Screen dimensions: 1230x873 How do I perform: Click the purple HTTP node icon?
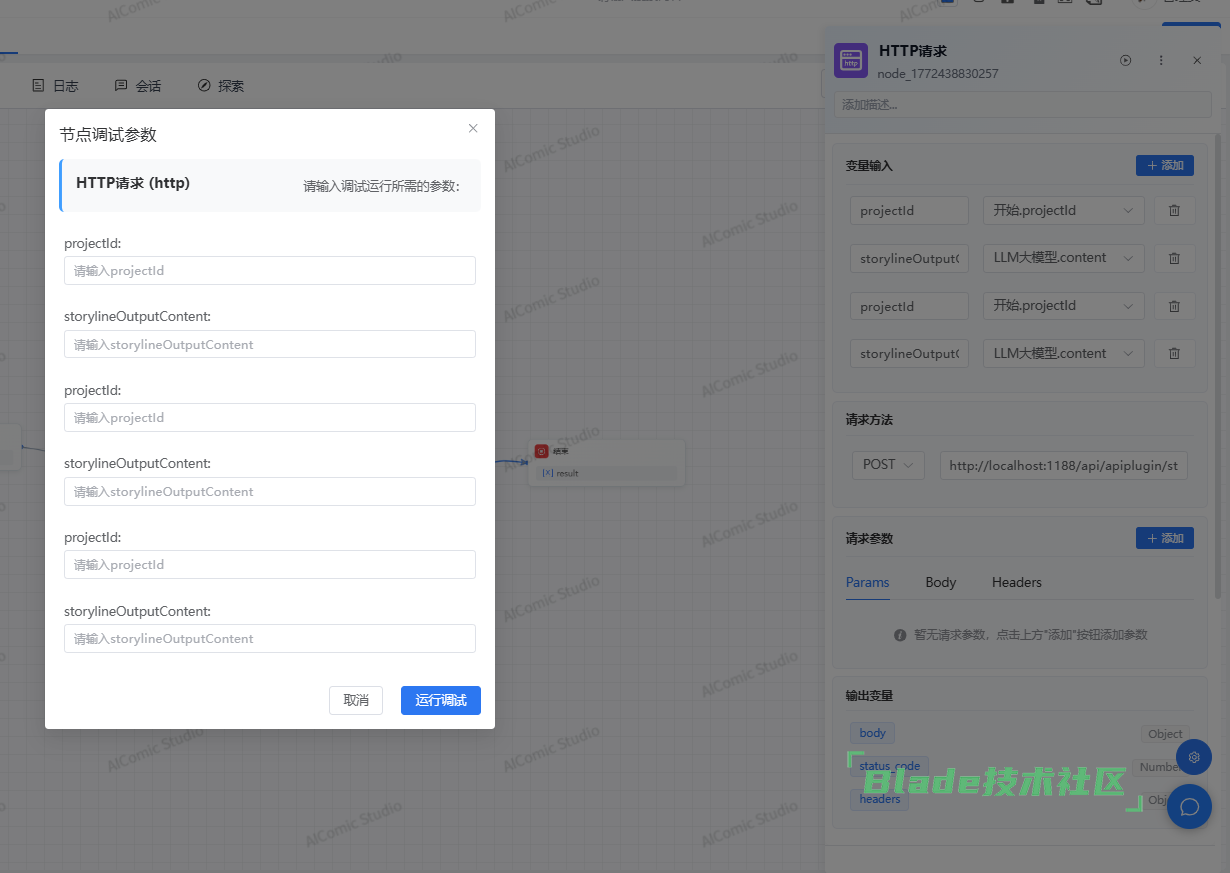tap(851, 61)
